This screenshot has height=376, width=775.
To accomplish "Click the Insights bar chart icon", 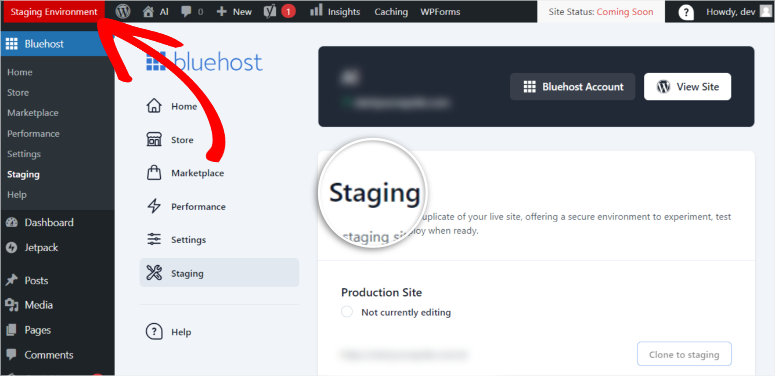I will [316, 11].
